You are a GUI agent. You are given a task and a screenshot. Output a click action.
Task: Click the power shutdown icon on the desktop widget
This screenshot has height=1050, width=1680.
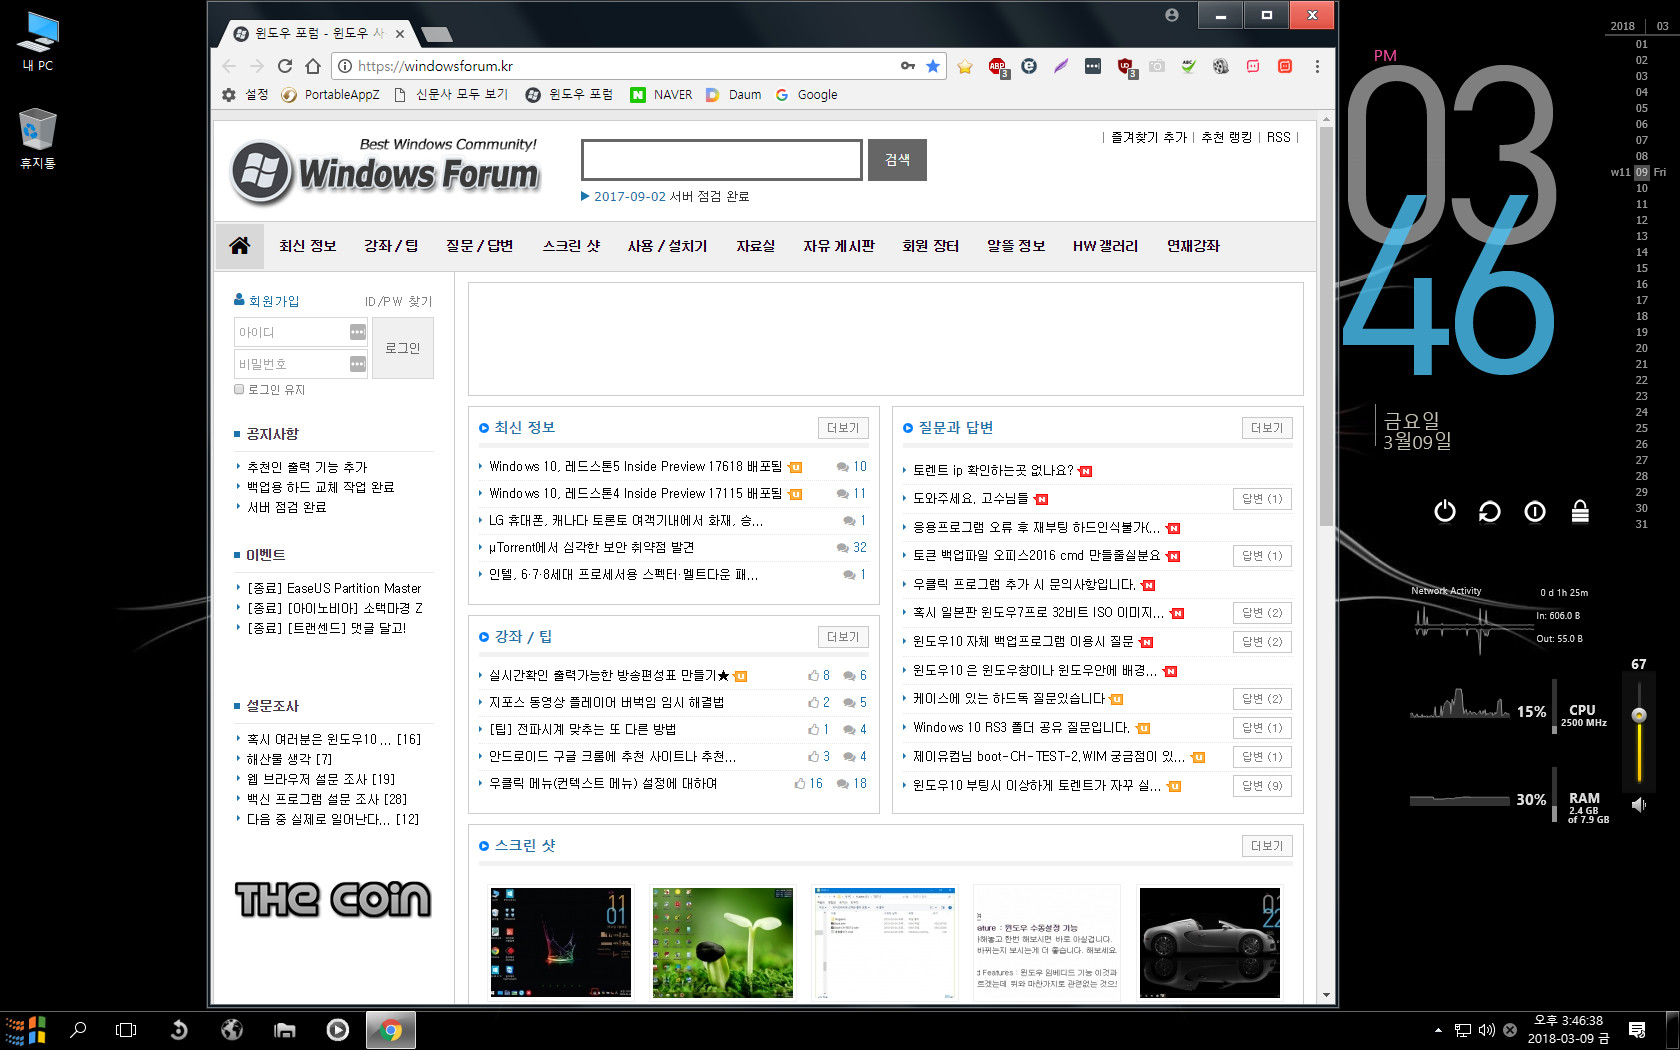click(x=1445, y=512)
